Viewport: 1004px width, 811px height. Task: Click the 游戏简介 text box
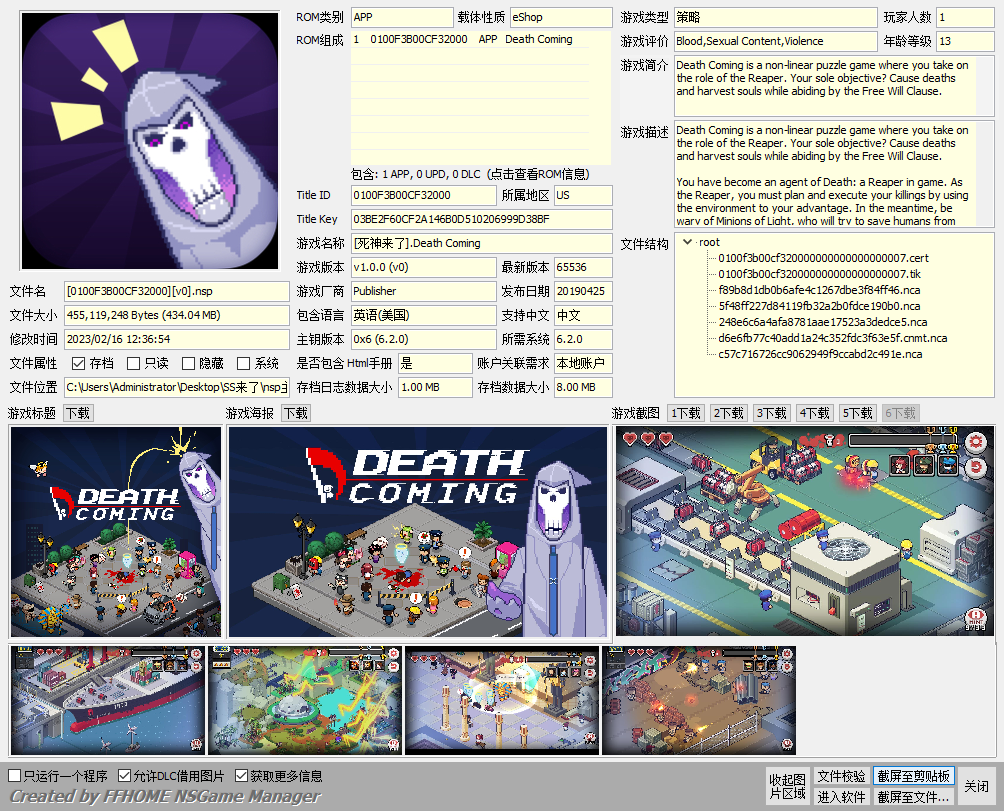pyautogui.click(x=834, y=86)
